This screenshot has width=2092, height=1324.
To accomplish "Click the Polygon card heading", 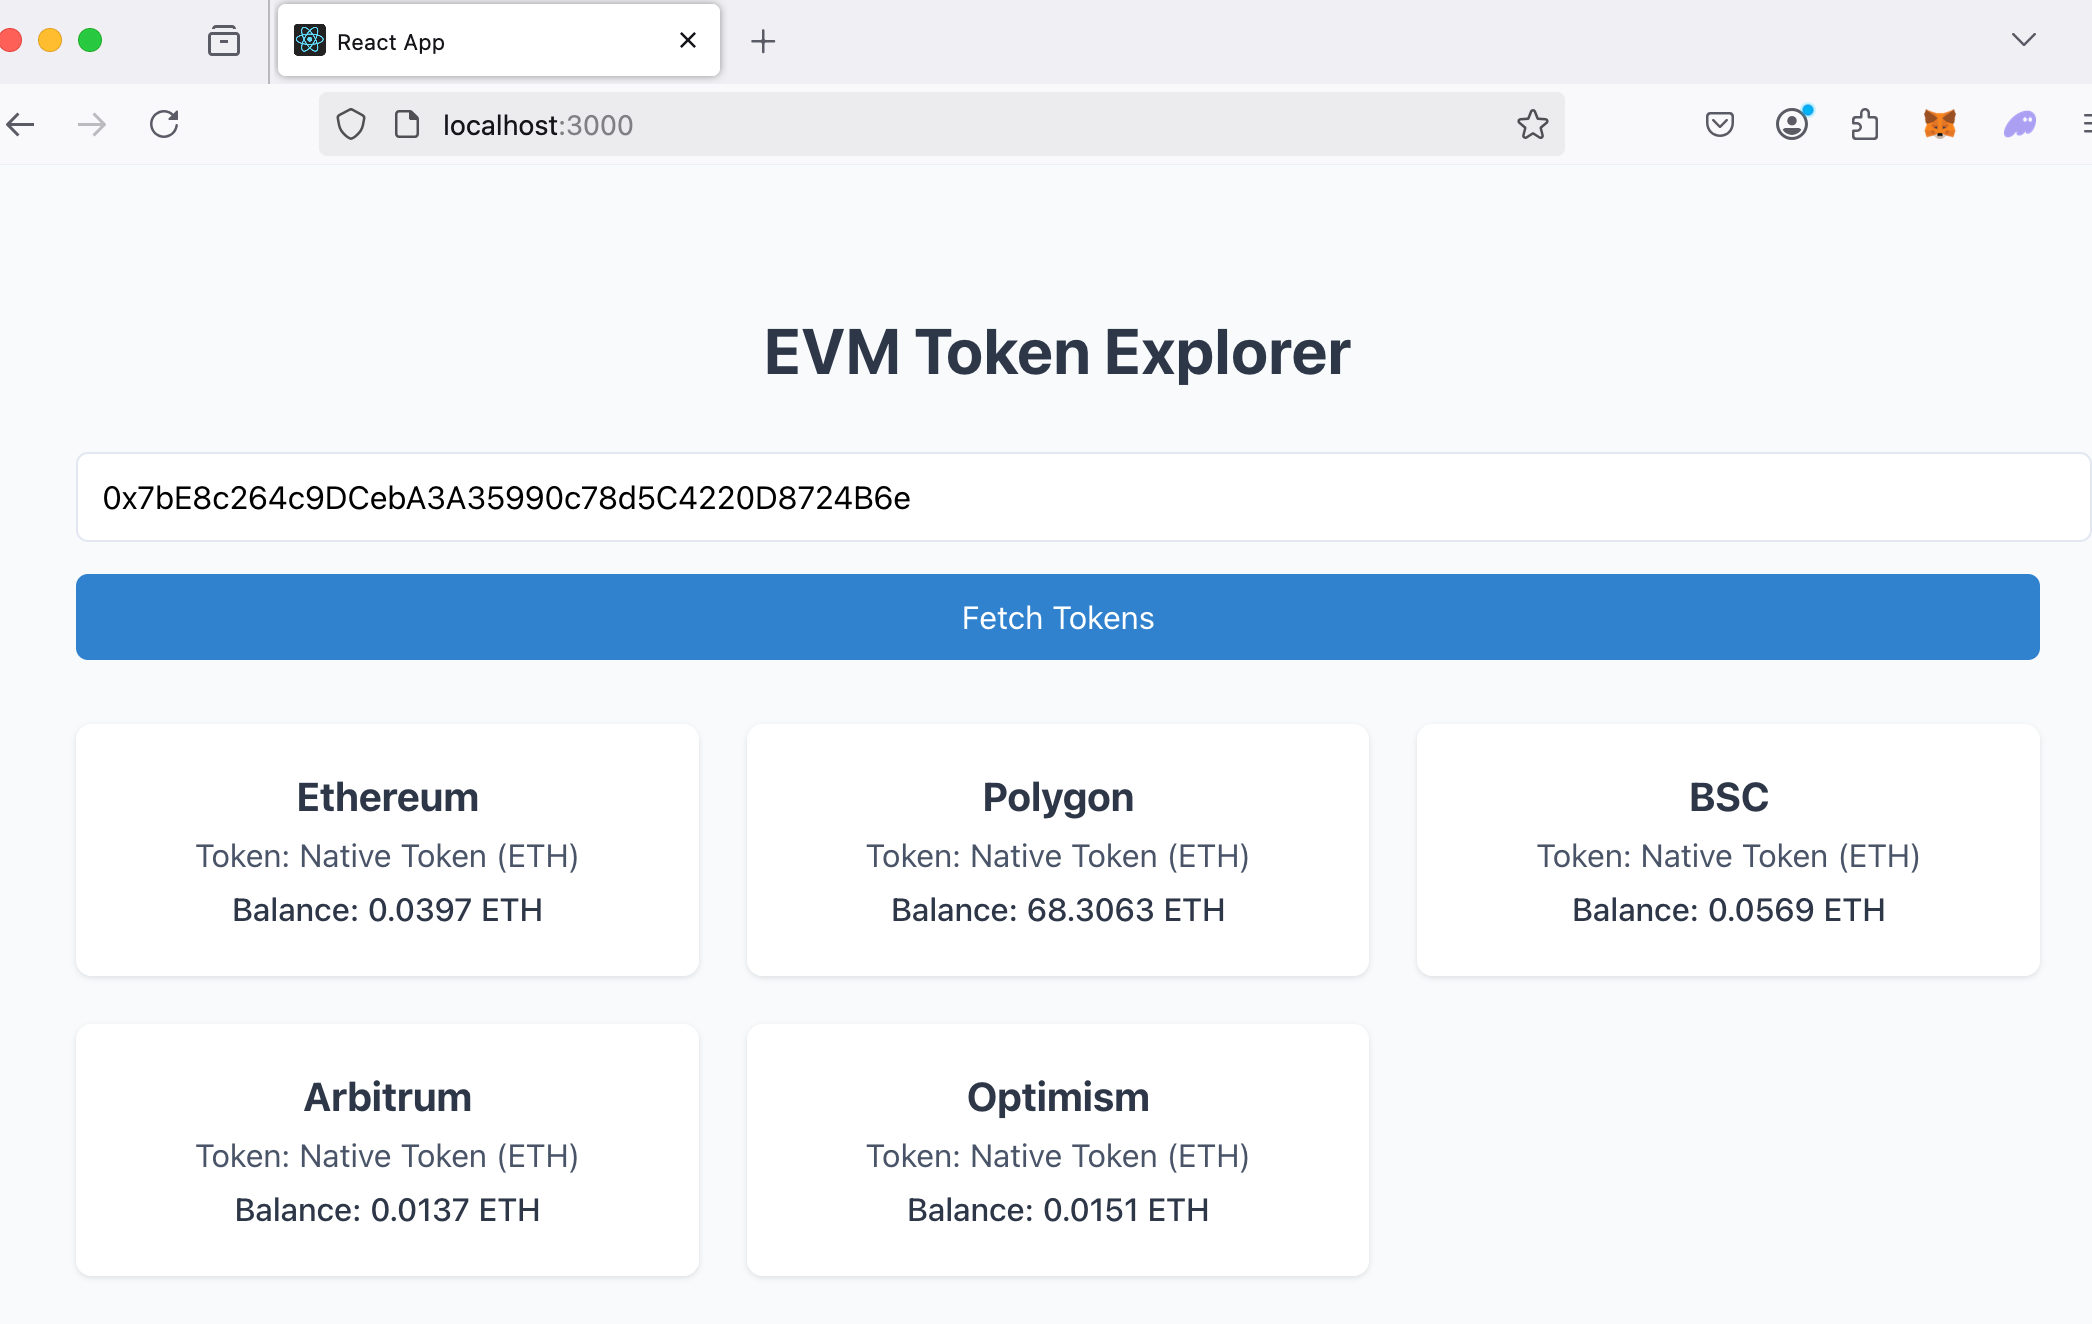I will point(1058,798).
